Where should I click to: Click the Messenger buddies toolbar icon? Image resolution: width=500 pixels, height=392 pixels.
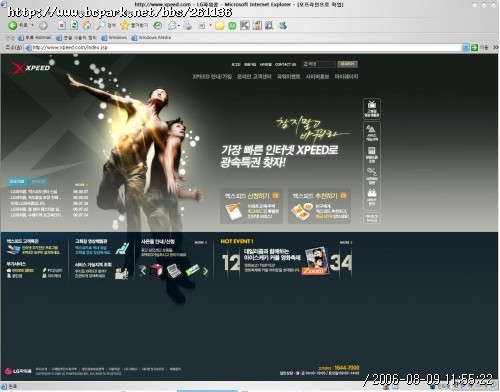click(282, 25)
